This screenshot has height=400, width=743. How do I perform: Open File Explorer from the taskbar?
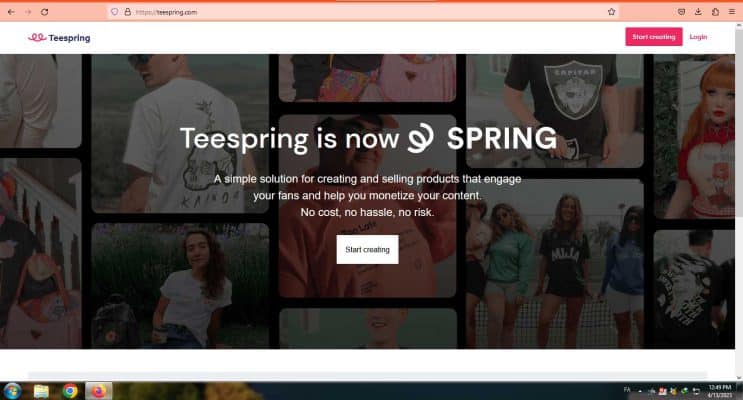pyautogui.click(x=41, y=391)
